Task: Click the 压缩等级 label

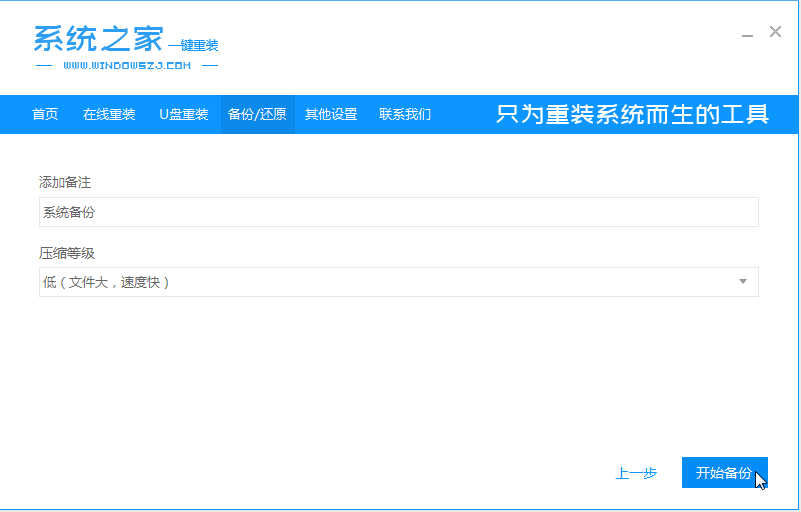Action: pos(66,253)
